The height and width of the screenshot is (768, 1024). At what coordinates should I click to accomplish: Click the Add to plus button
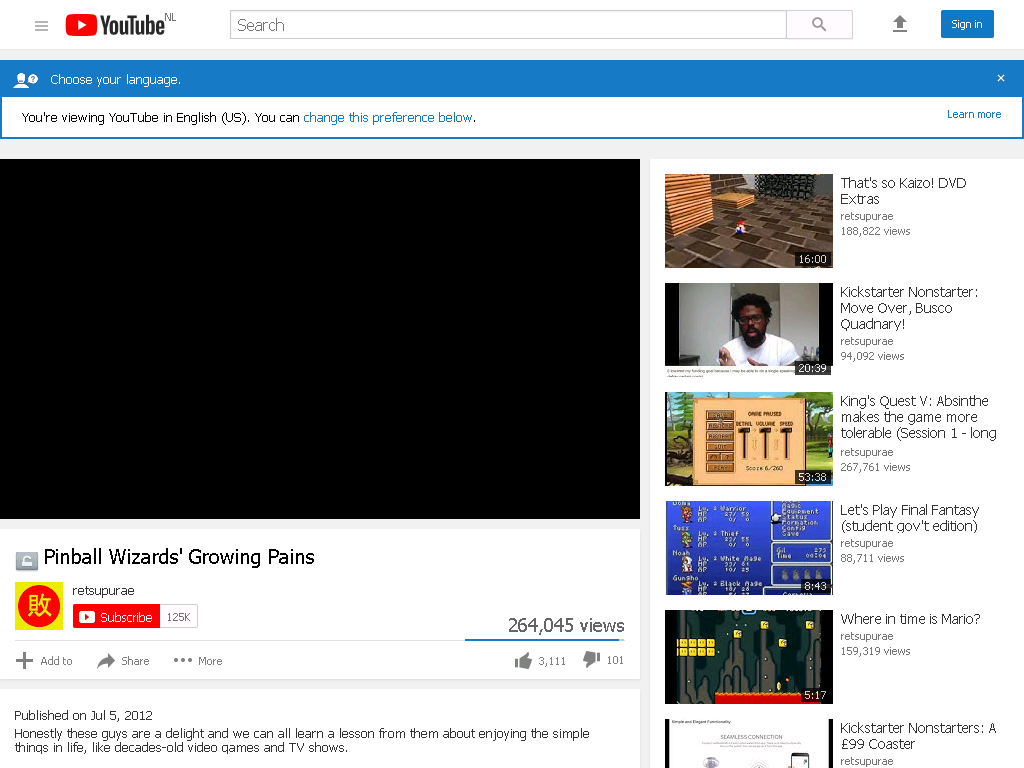click(44, 661)
